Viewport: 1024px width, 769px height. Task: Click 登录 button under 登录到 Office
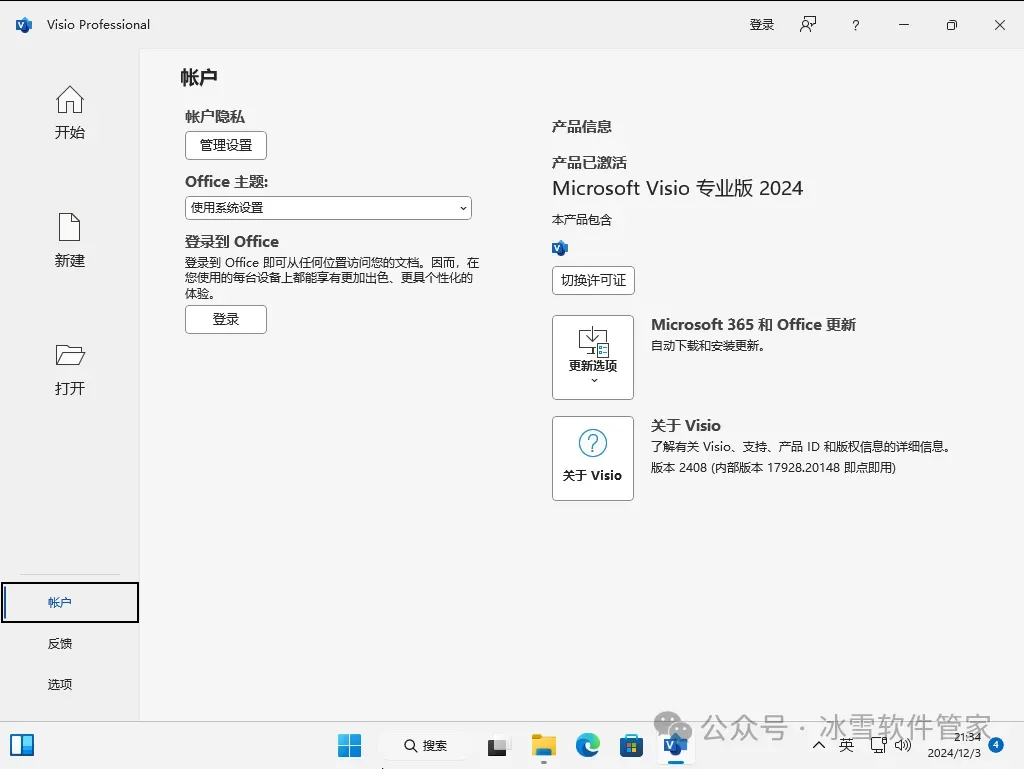click(226, 319)
